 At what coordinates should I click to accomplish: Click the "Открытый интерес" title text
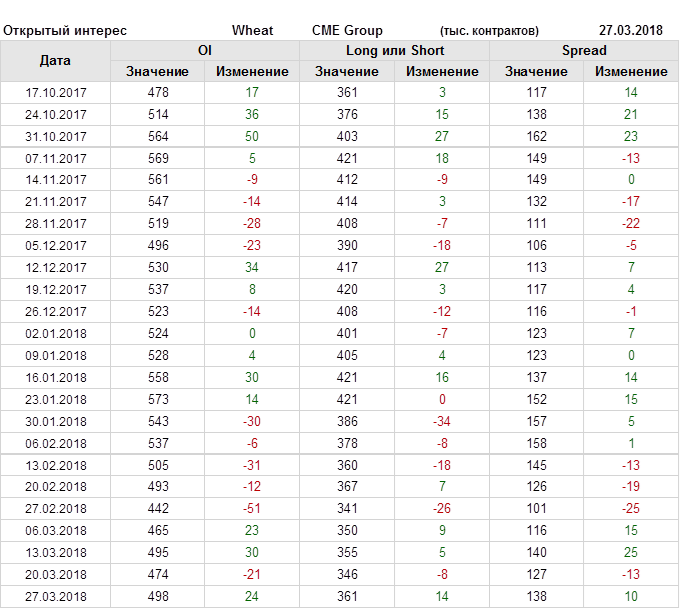click(x=65, y=31)
